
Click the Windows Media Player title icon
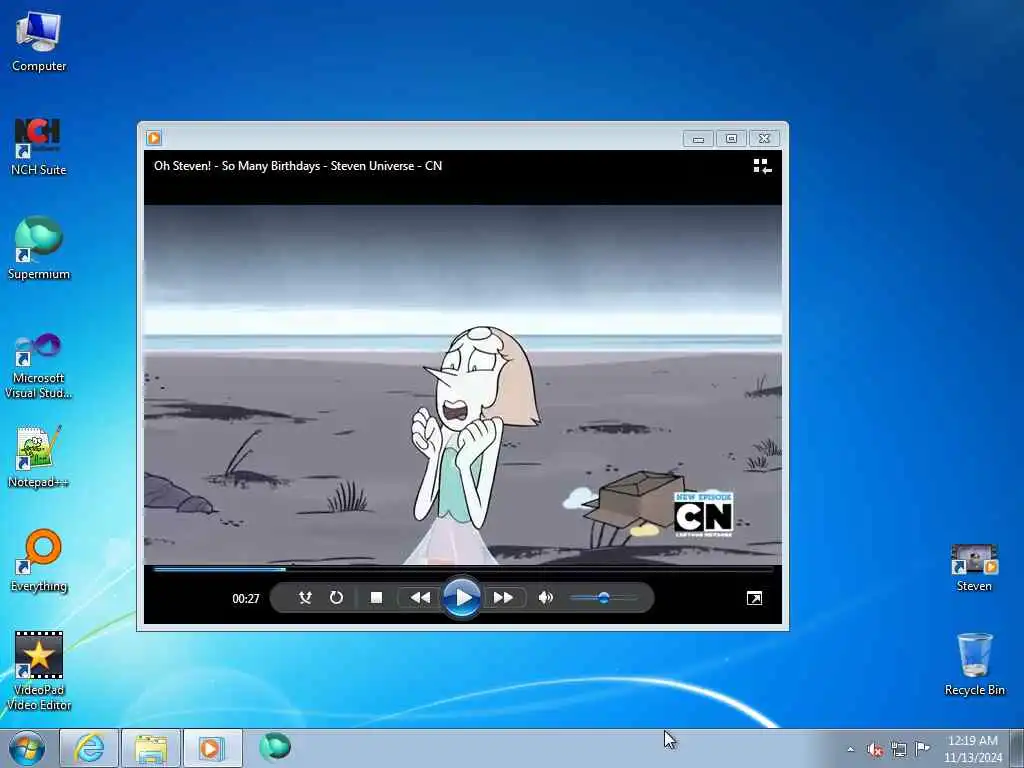(154, 138)
